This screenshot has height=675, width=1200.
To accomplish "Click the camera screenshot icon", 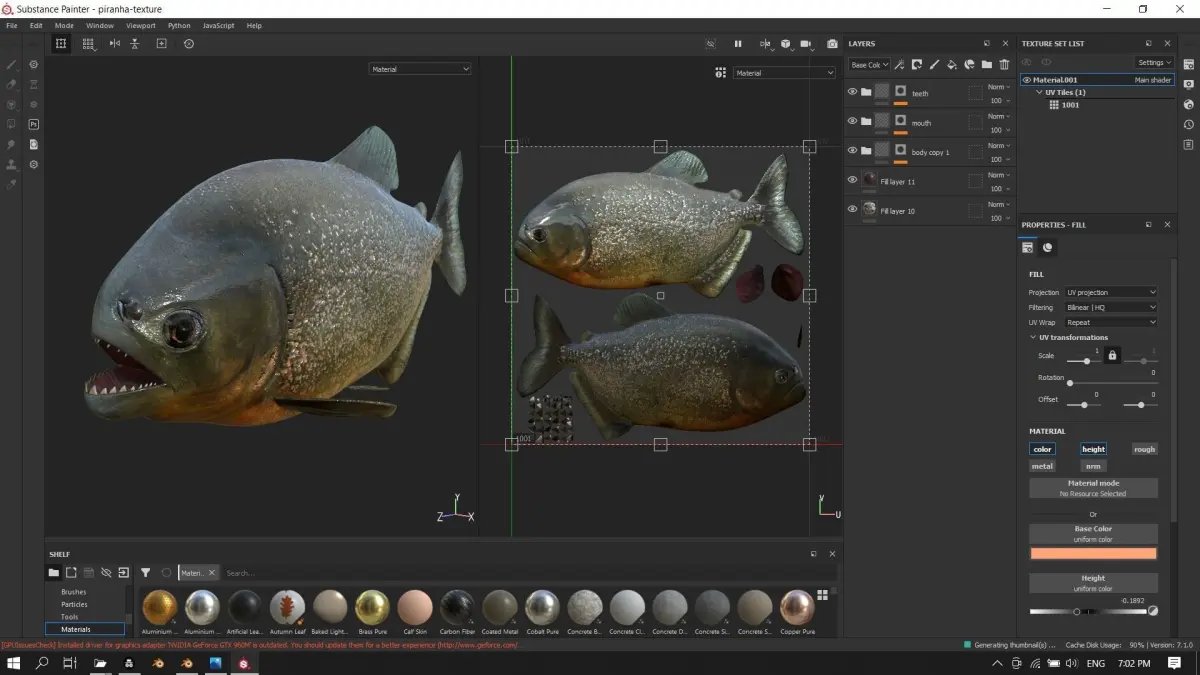I will [x=832, y=44].
